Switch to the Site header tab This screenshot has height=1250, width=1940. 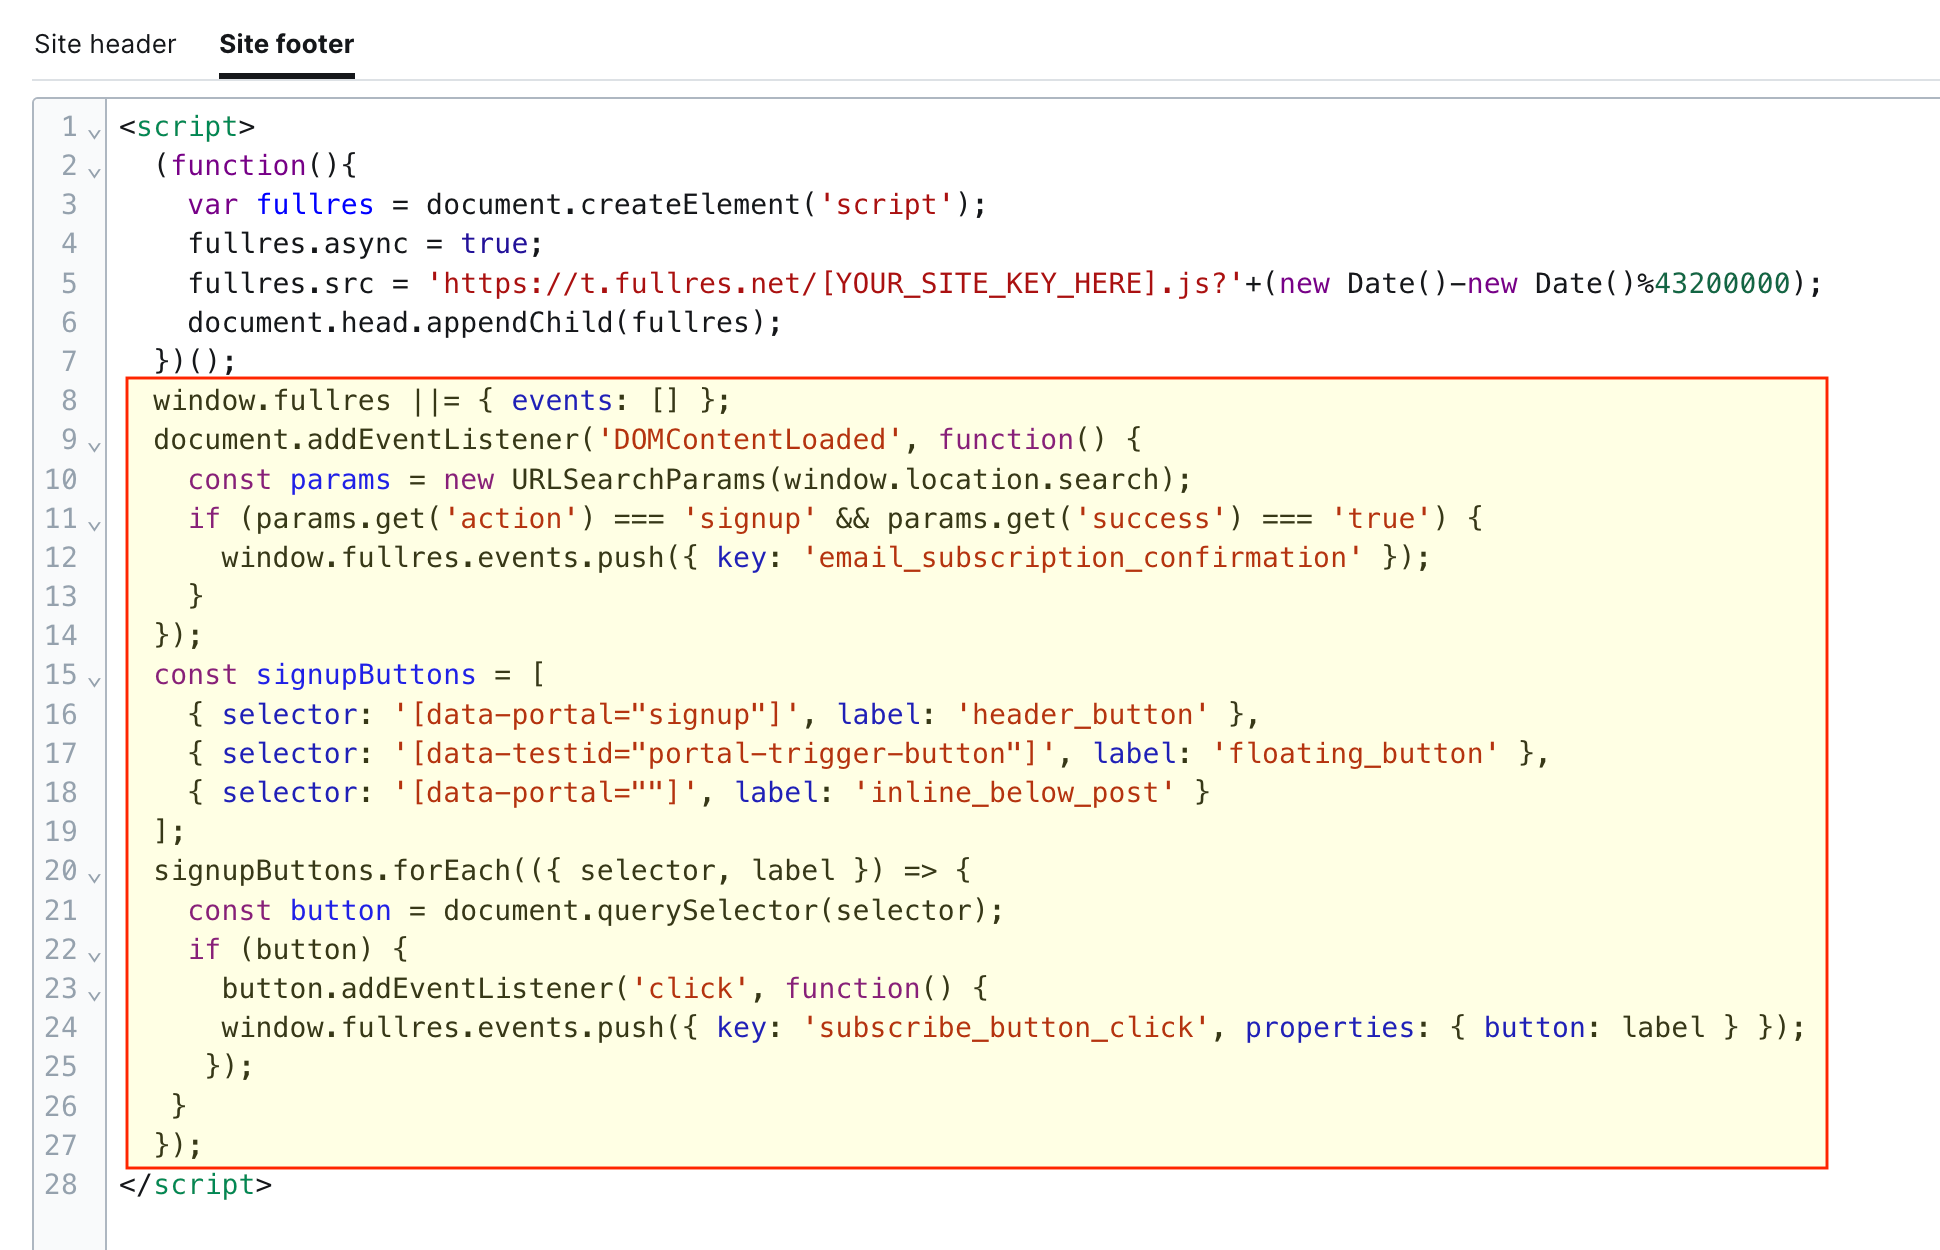[x=105, y=44]
